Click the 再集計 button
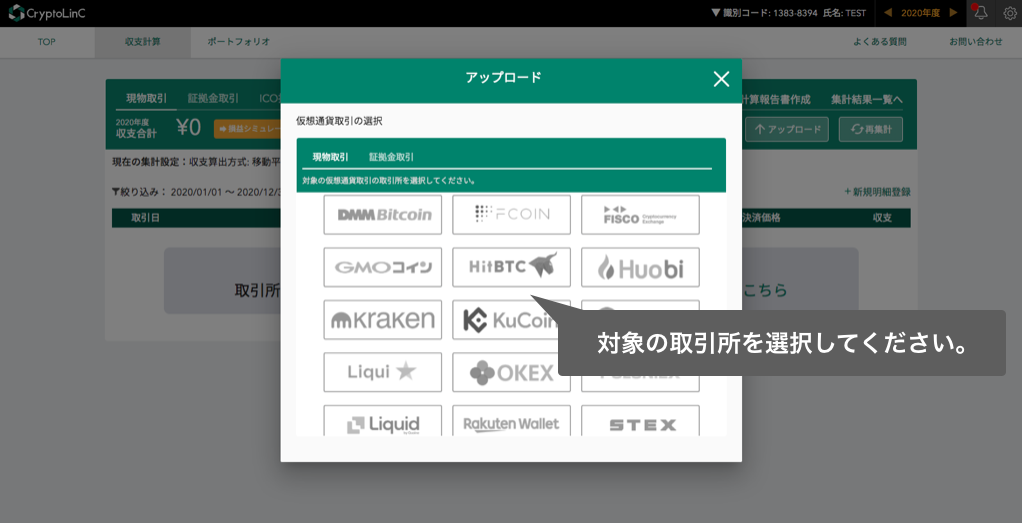 [x=871, y=129]
